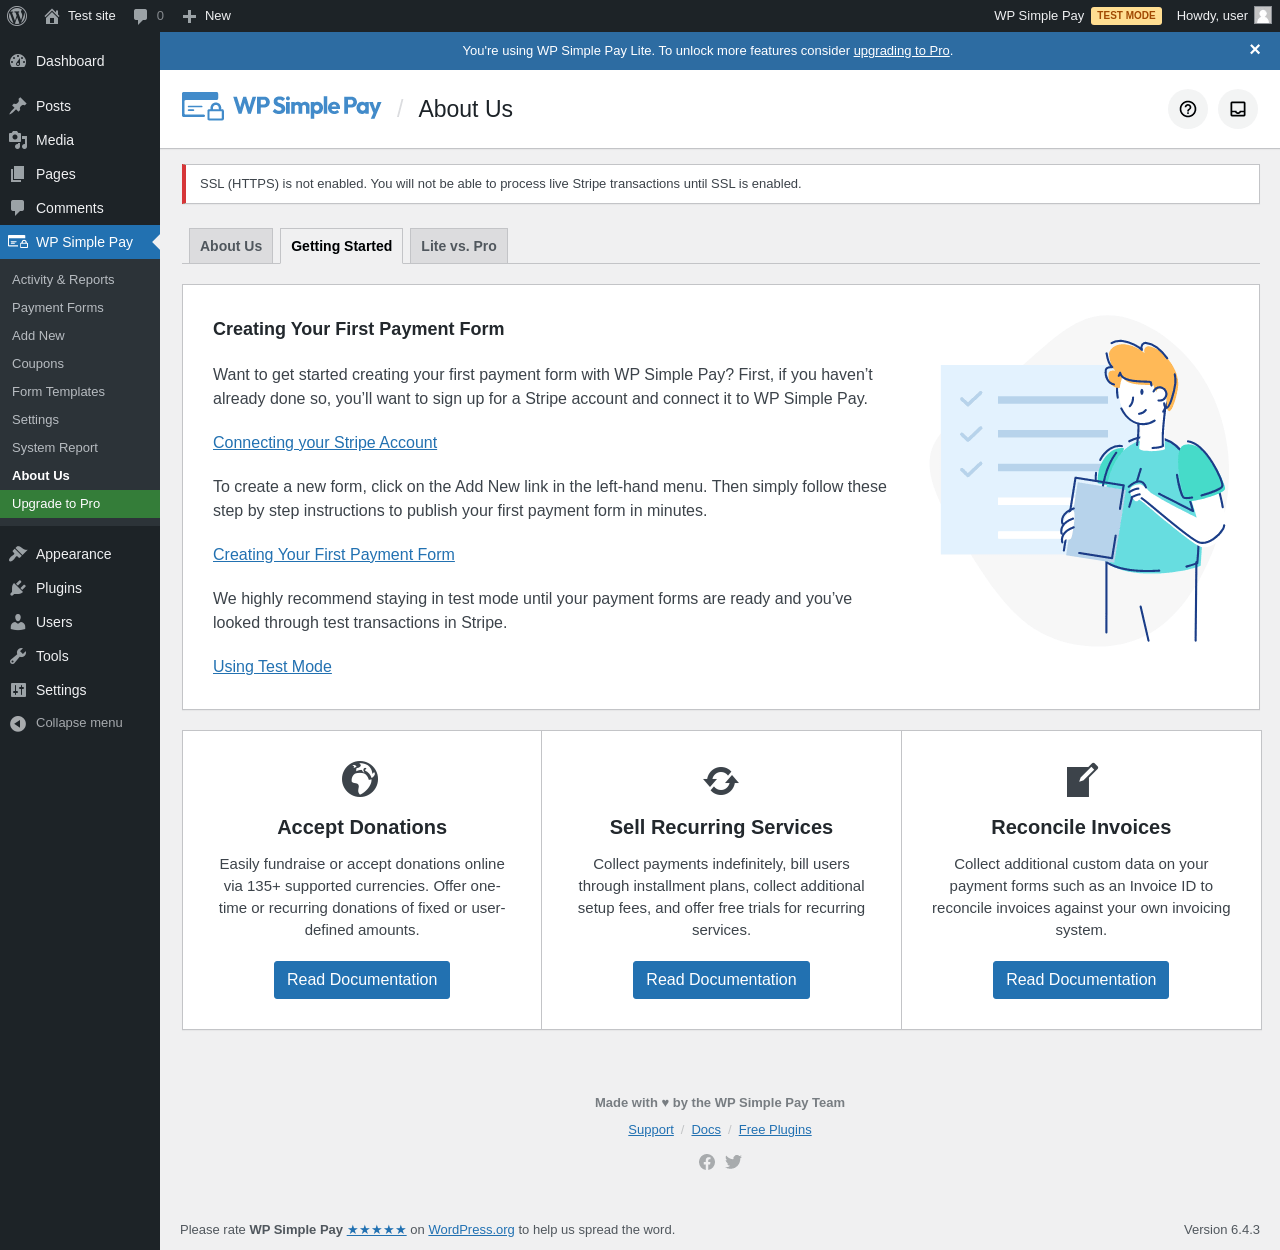This screenshot has height=1250, width=1280.
Task: Open the WordPress.org link in footer
Action: [x=472, y=1230]
